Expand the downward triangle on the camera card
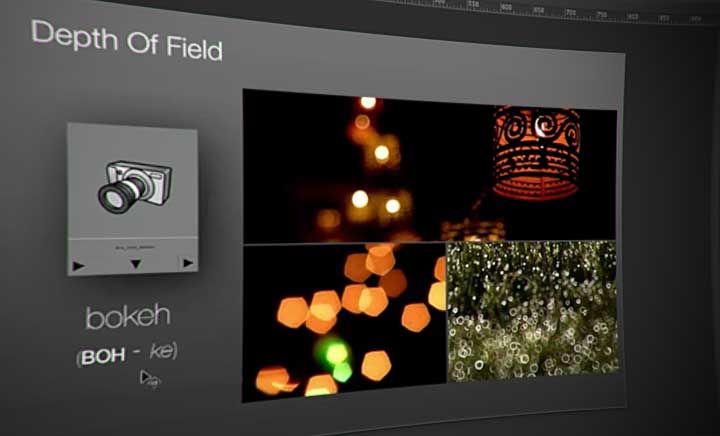 [135, 264]
